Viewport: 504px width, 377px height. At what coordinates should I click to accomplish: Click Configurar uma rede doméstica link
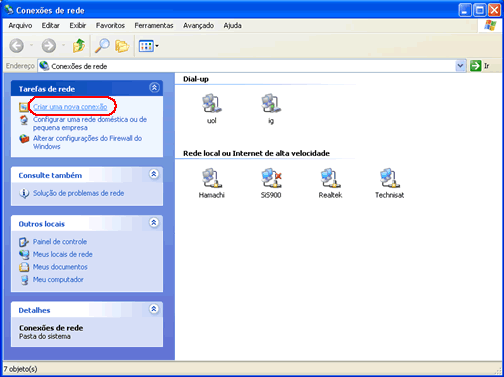tap(90, 123)
